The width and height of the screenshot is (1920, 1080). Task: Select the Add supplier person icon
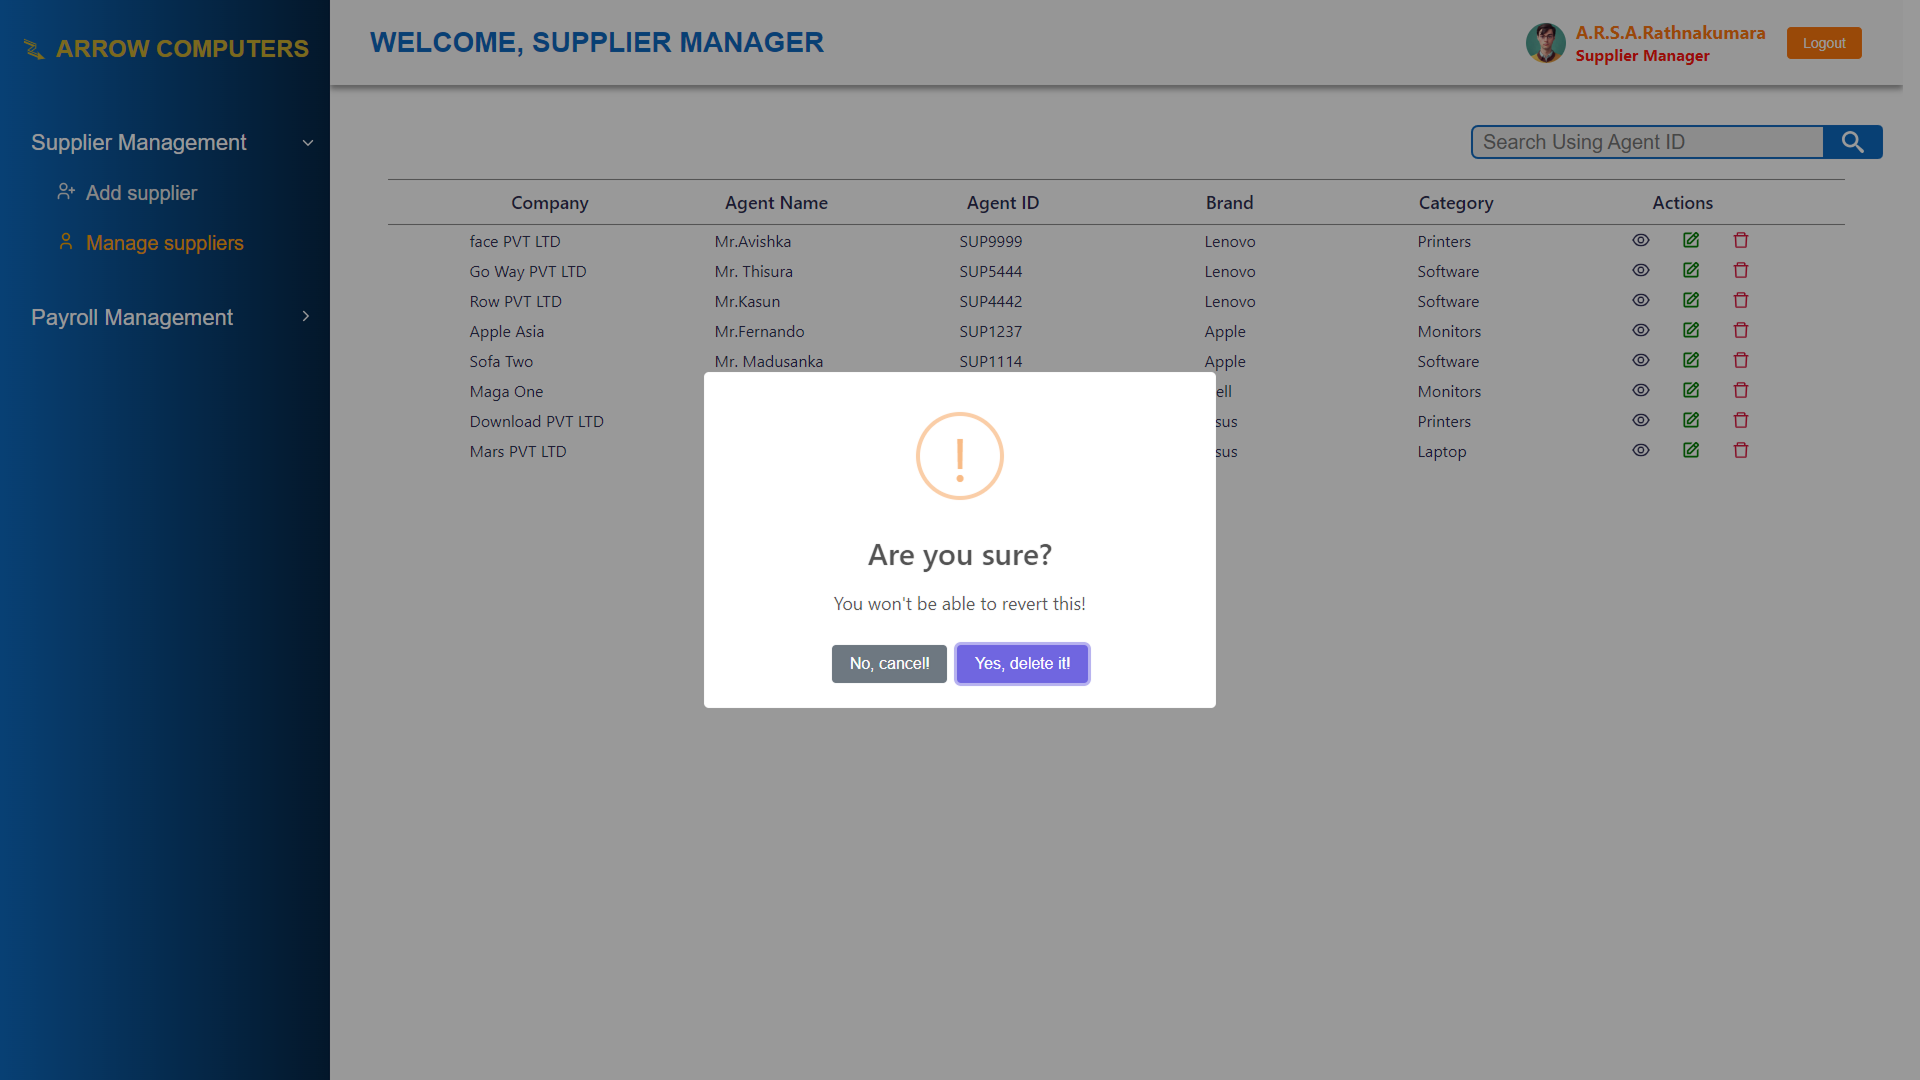pyautogui.click(x=66, y=191)
